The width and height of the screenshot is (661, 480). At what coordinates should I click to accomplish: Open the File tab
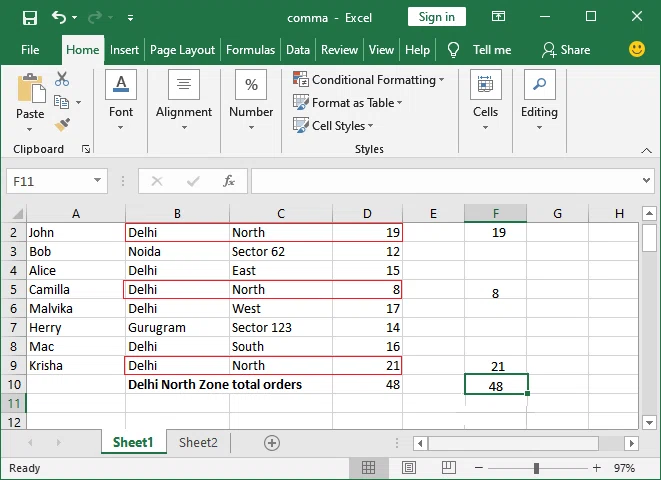tap(30, 50)
